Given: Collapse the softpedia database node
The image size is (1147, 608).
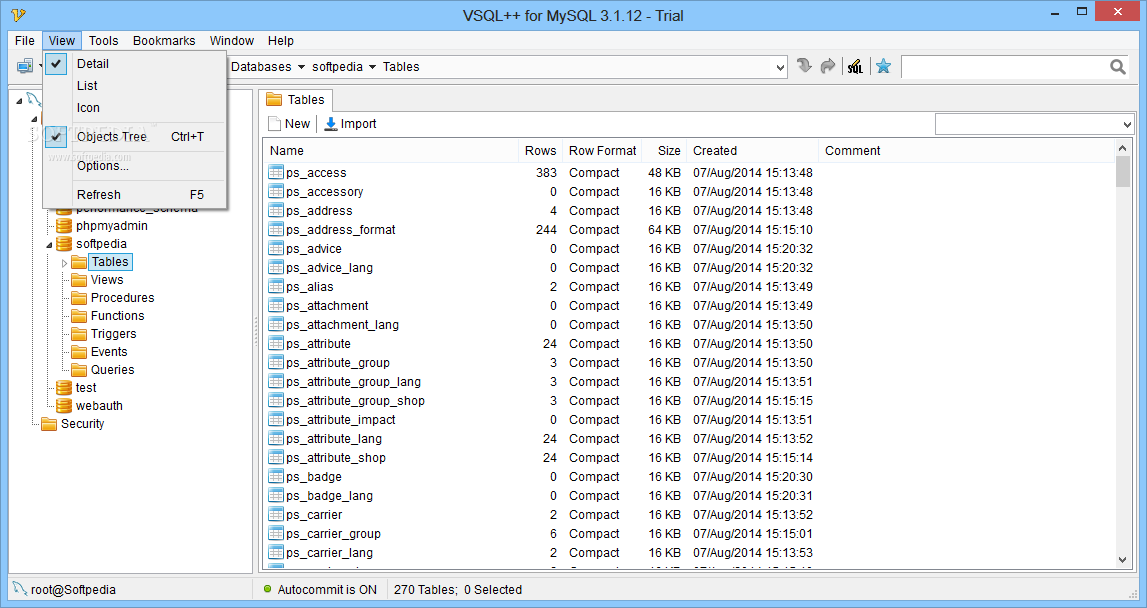Looking at the screenshot, I should [49, 244].
